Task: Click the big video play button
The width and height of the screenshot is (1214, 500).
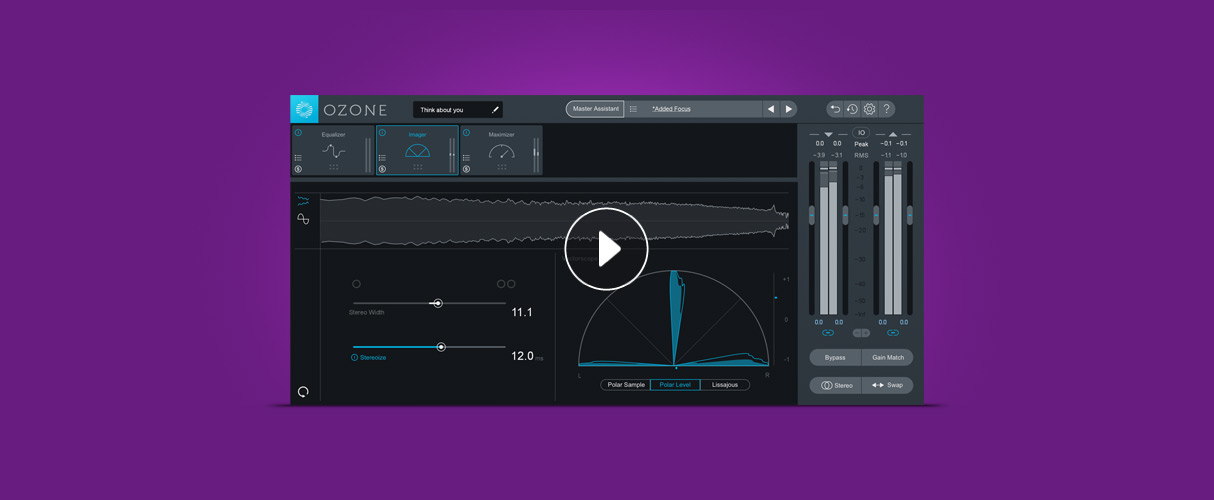Action: coord(606,249)
